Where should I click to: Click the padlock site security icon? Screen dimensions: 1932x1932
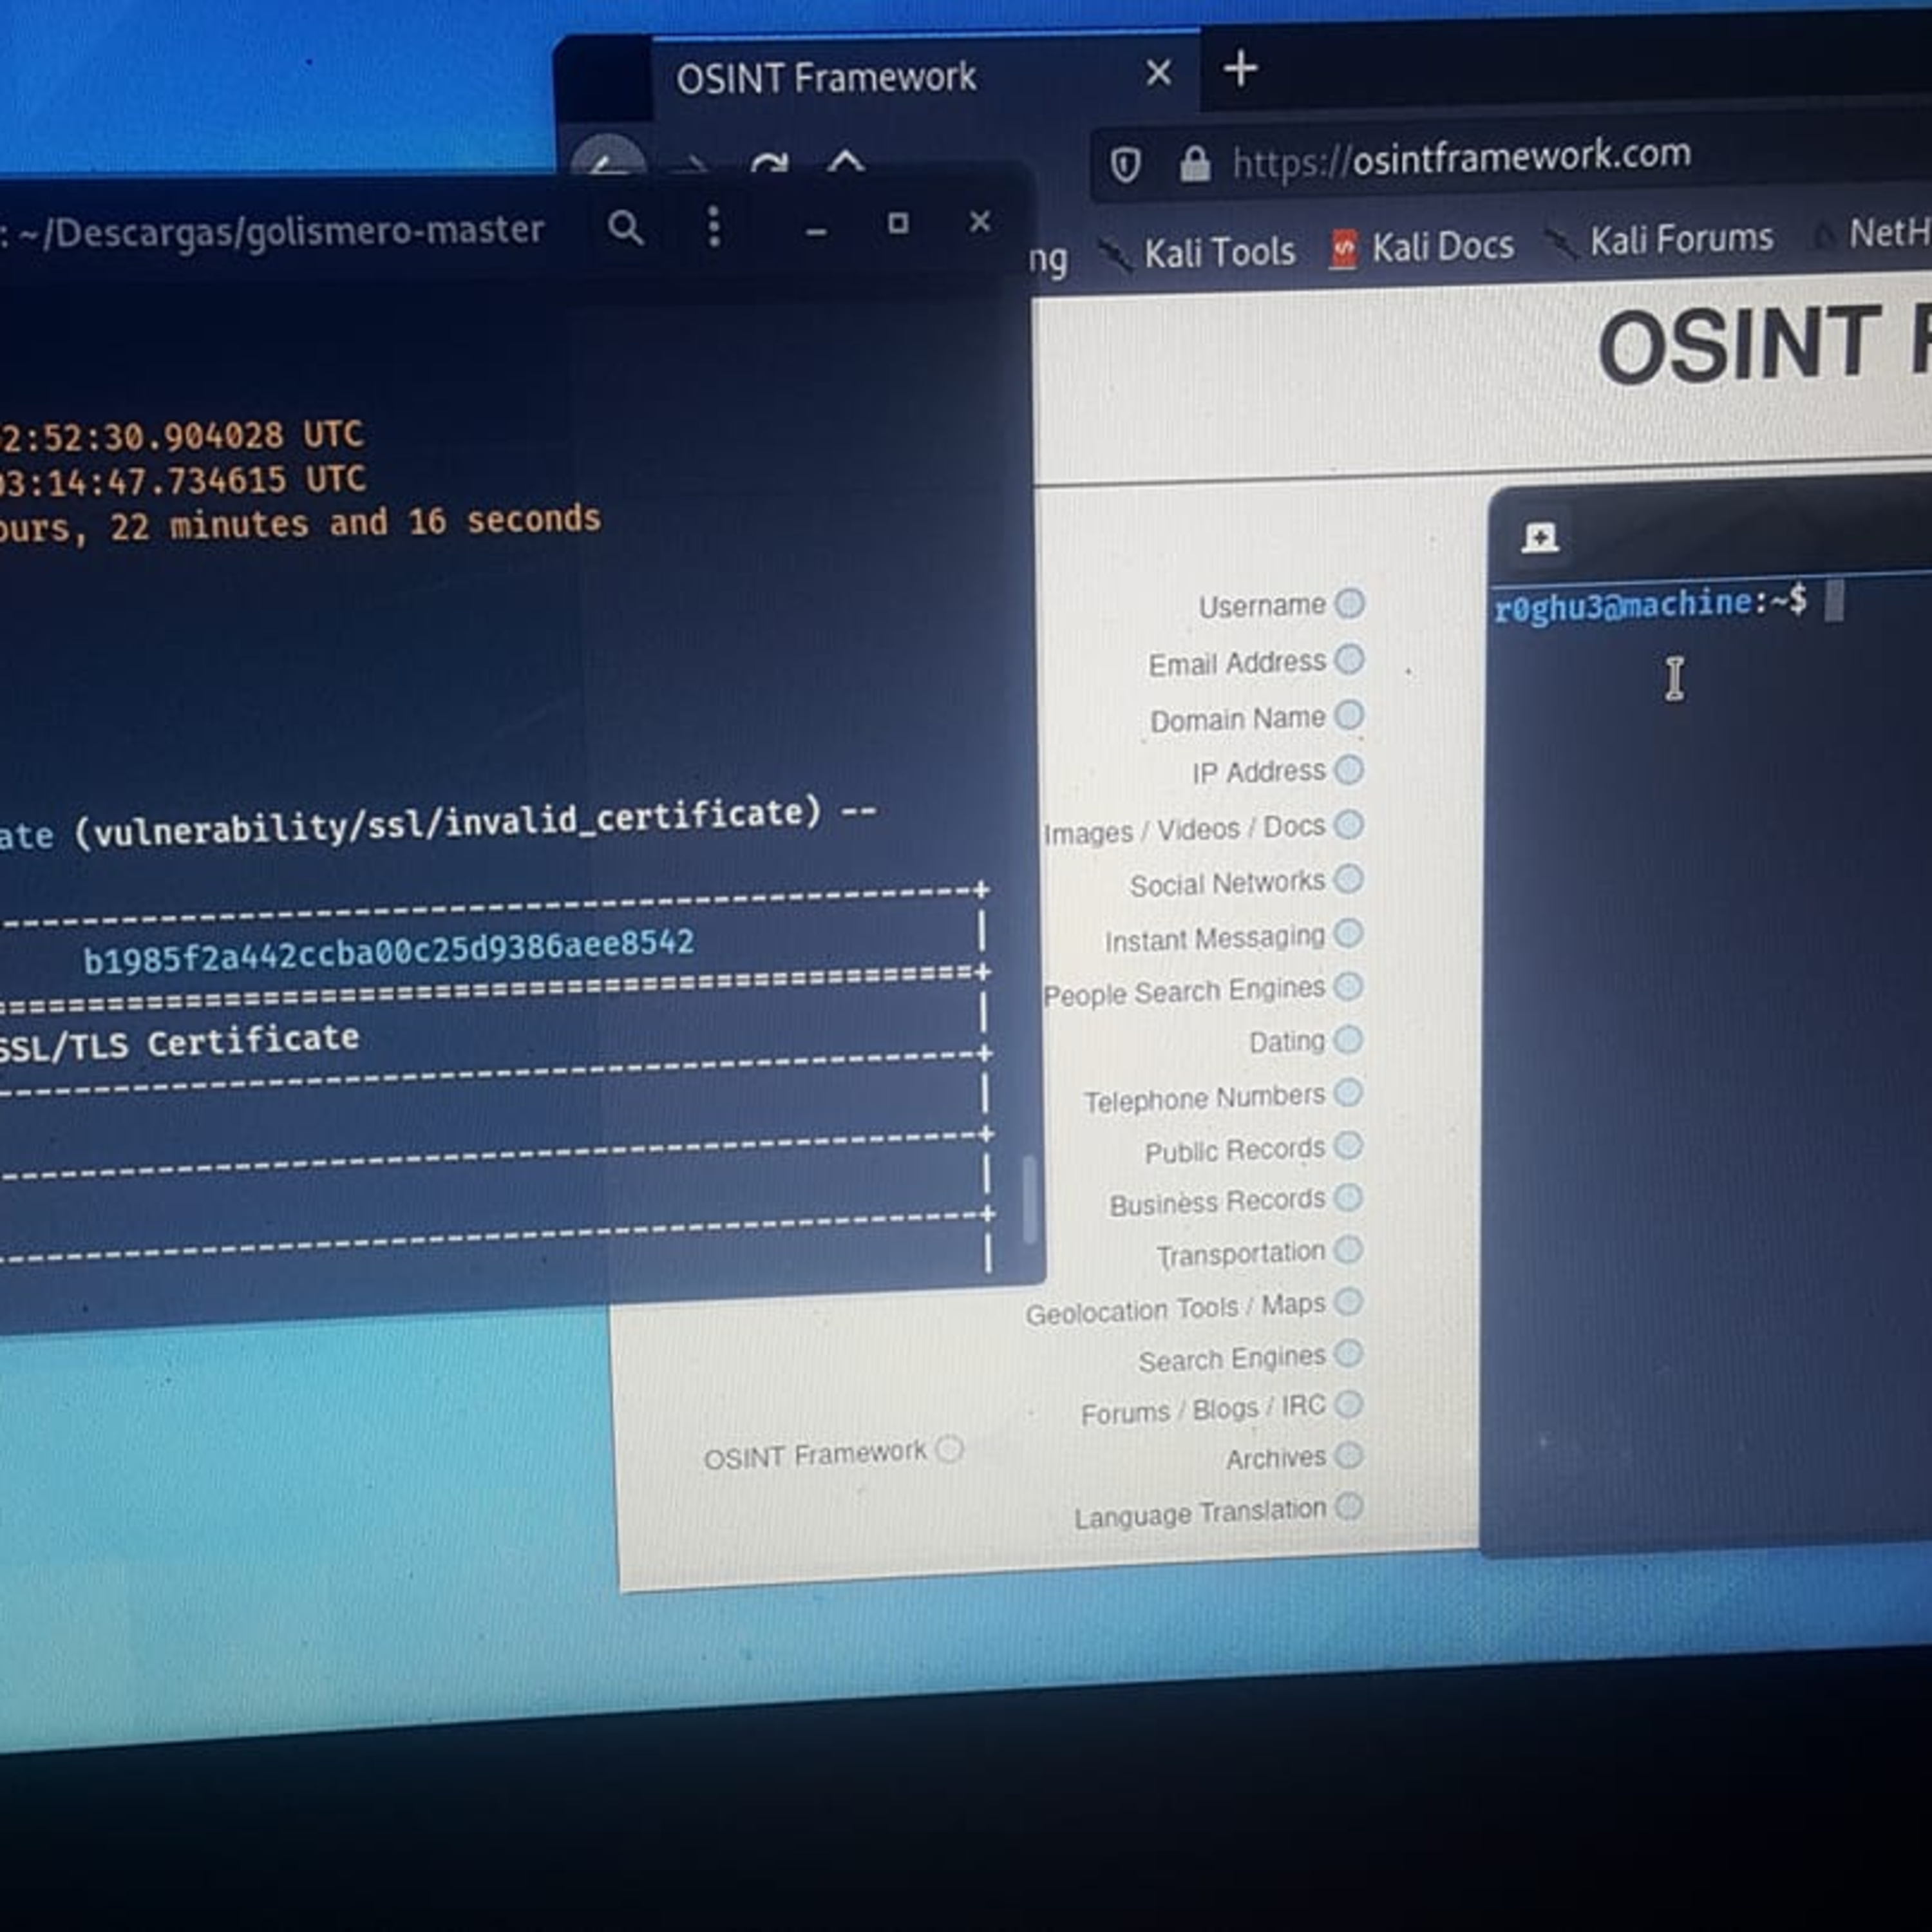[x=1194, y=163]
